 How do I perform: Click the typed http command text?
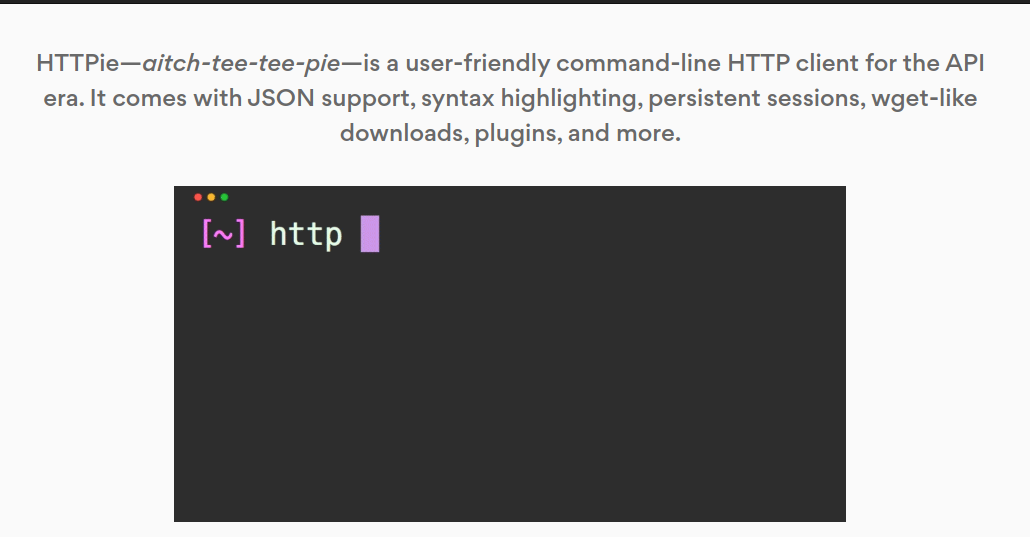click(306, 235)
